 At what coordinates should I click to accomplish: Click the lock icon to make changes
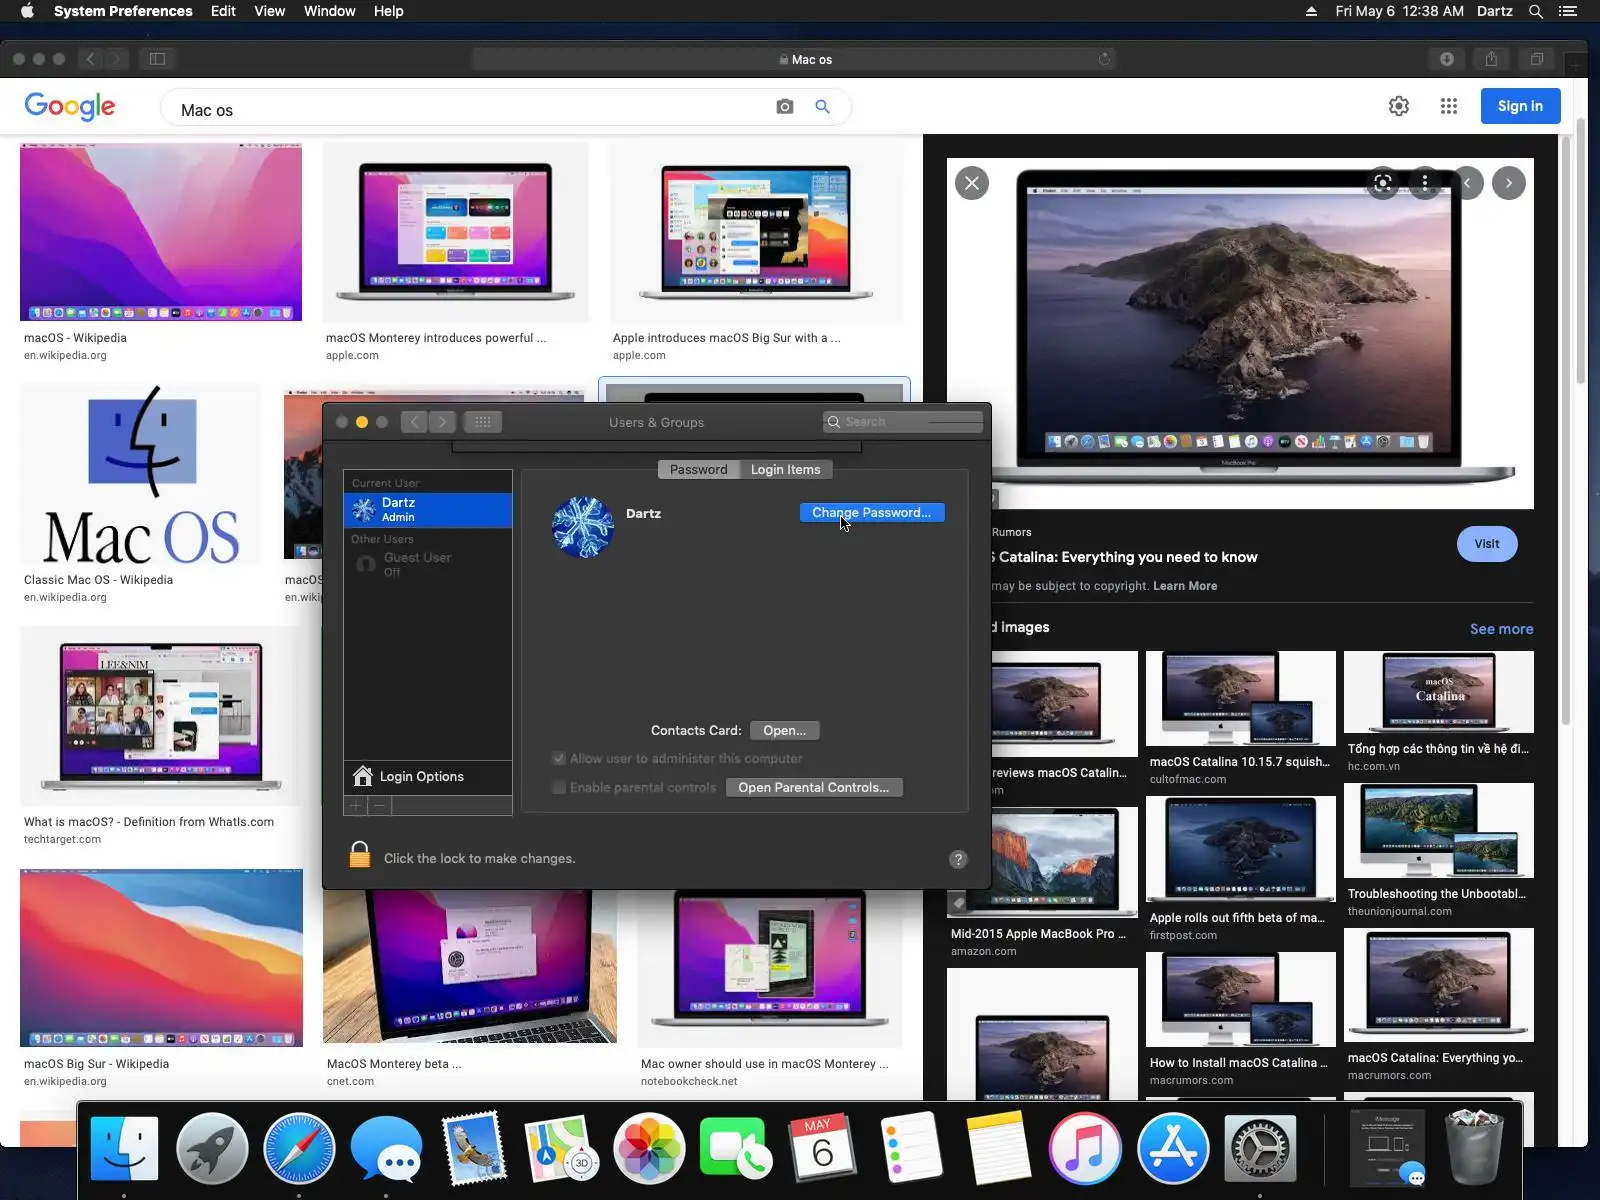(360, 855)
